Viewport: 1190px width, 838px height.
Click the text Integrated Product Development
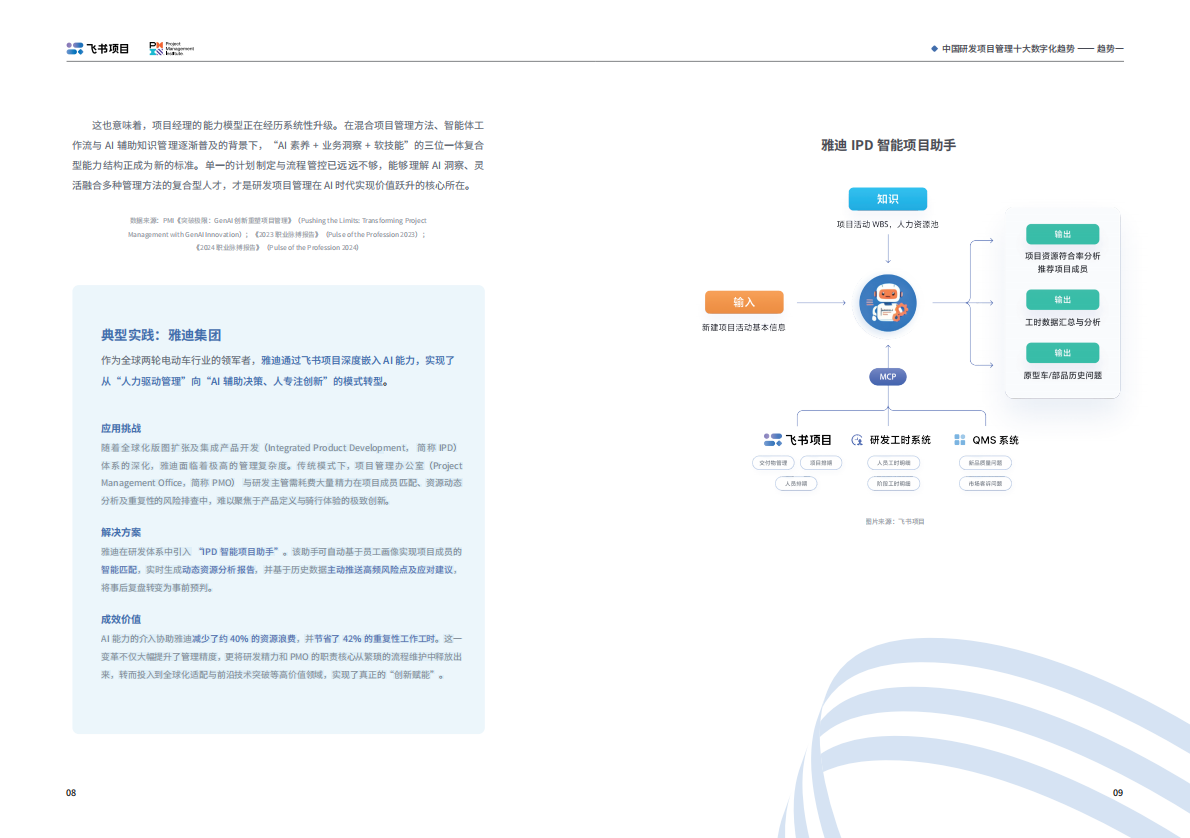pyautogui.click(x=337, y=448)
